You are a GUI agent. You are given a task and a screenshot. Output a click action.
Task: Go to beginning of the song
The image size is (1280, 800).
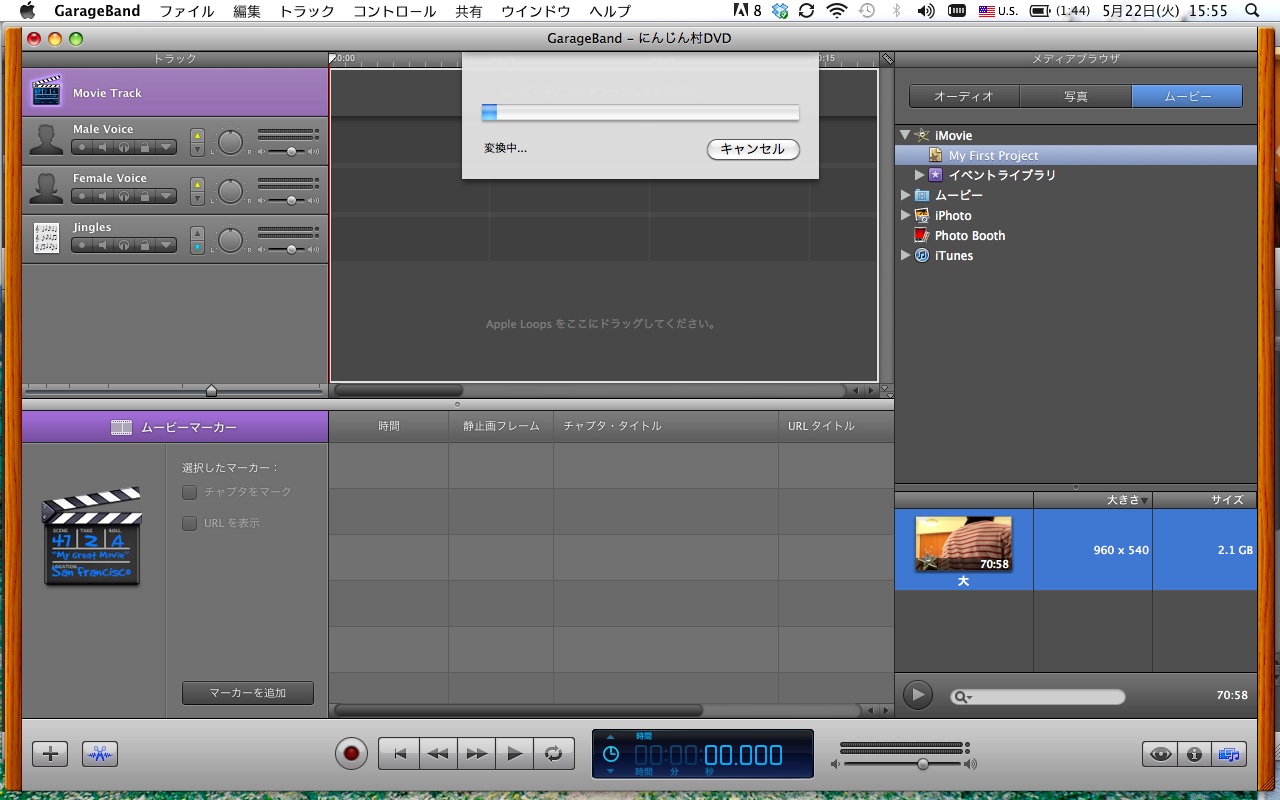(398, 754)
